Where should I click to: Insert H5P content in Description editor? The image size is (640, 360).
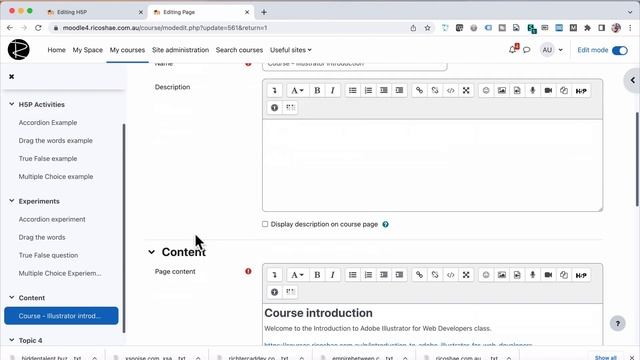581,91
